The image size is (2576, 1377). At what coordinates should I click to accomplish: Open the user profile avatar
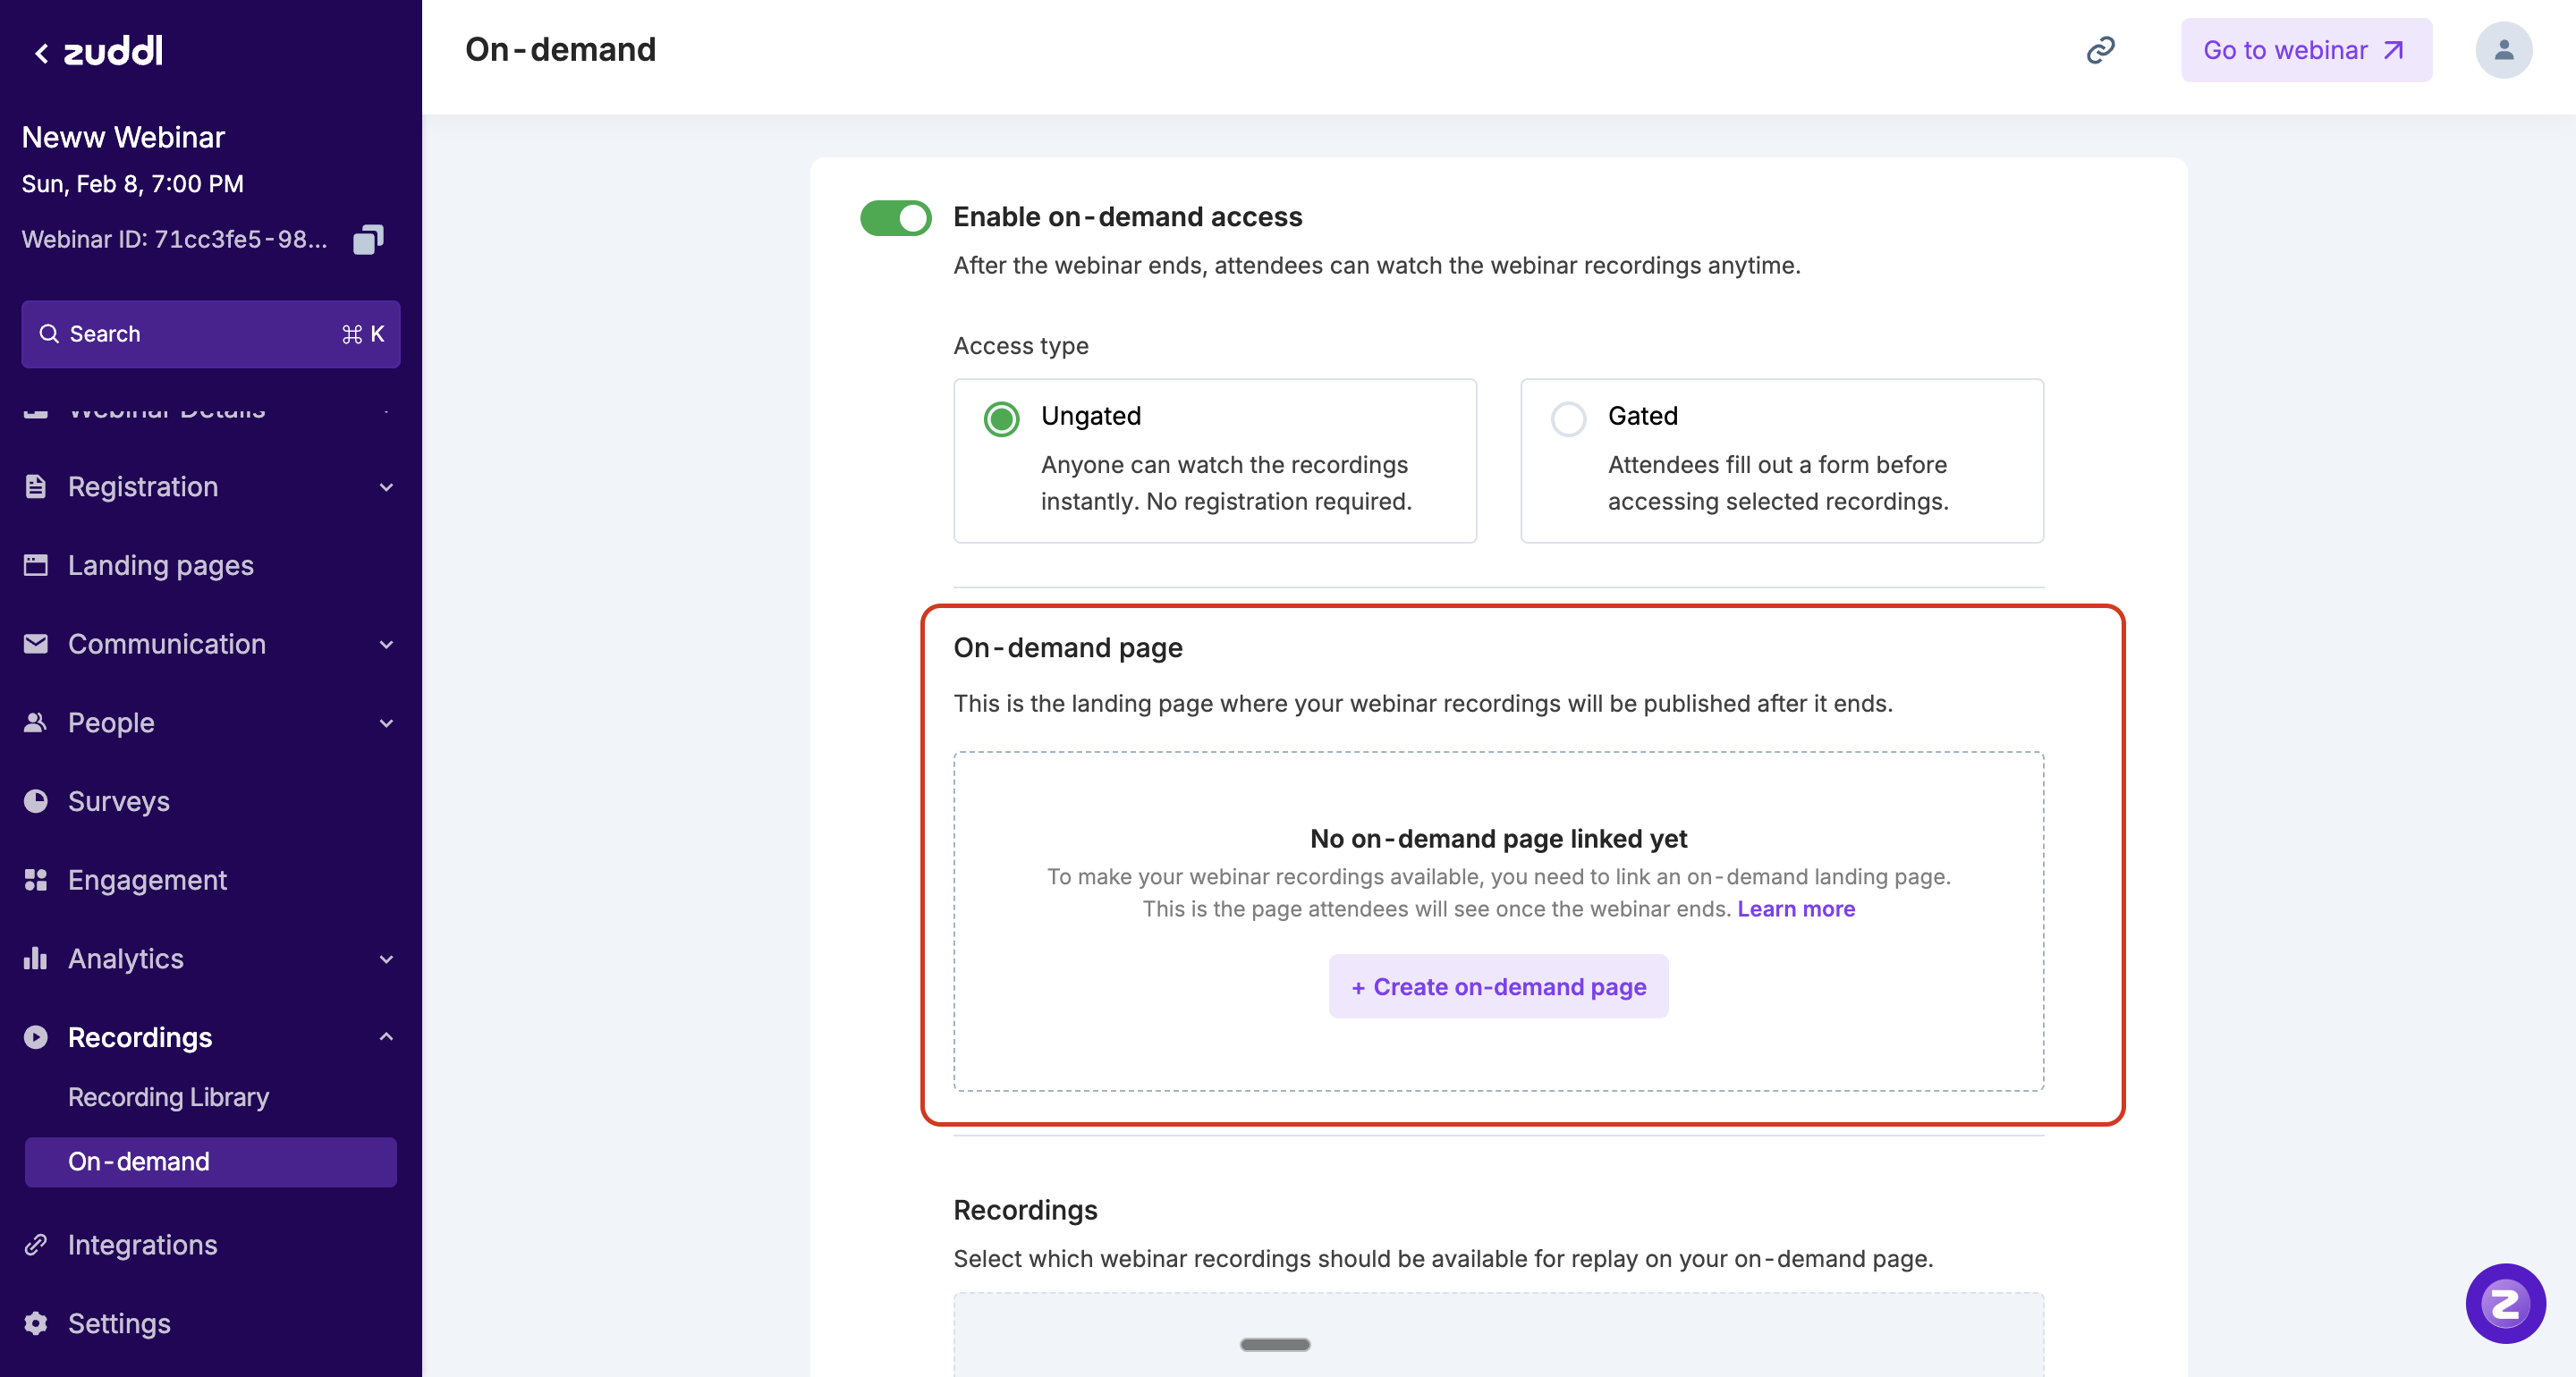pos(2503,50)
